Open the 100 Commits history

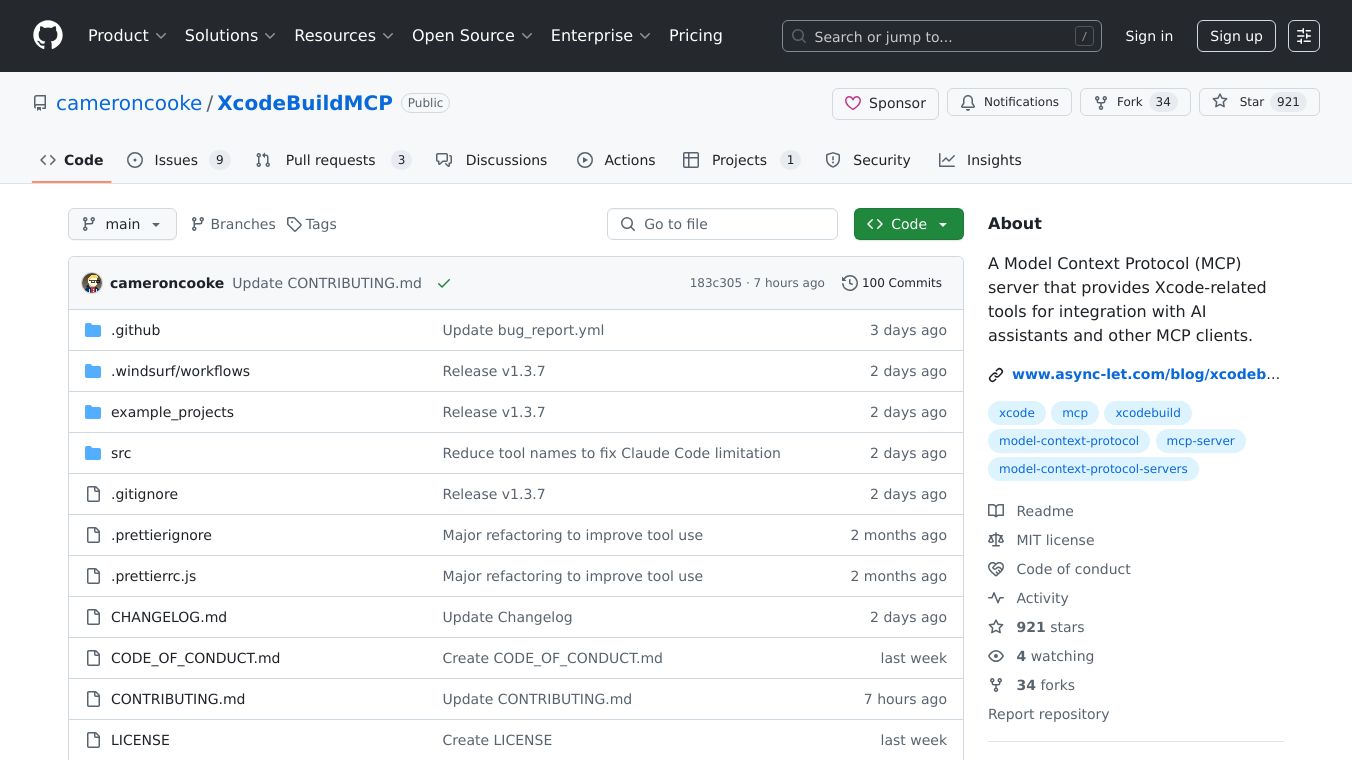[x=892, y=283]
